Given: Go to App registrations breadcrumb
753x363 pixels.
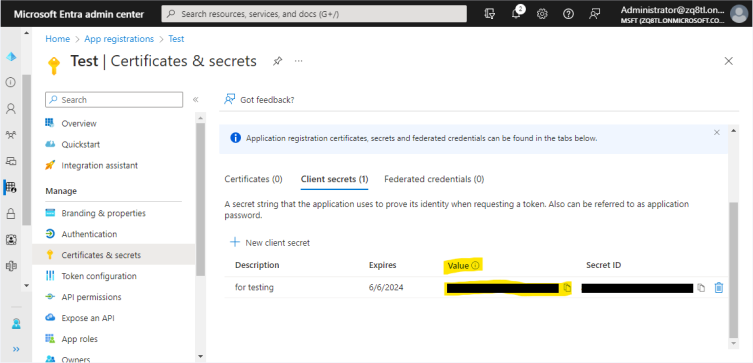Looking at the screenshot, I should click(x=119, y=39).
